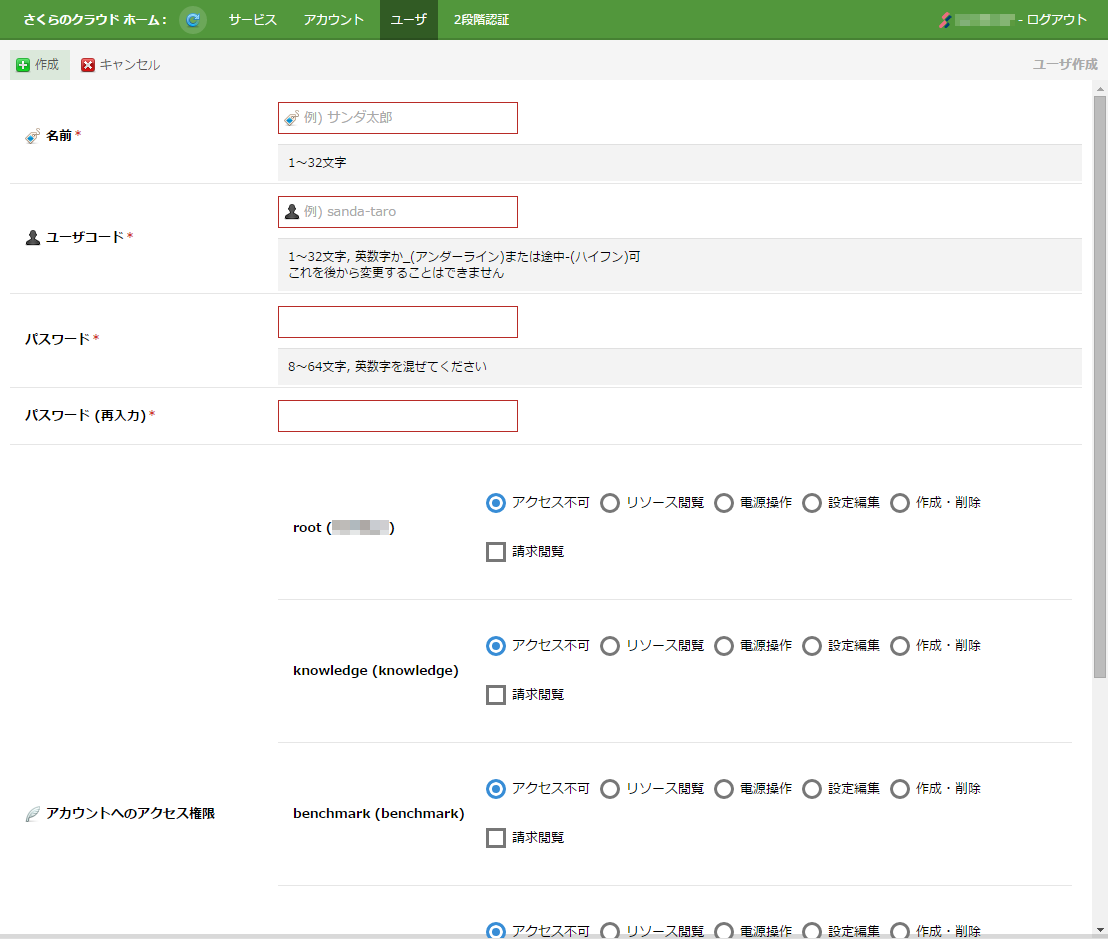
Task: Check 請求閲覧 for the benchmark account
Action: (496, 838)
